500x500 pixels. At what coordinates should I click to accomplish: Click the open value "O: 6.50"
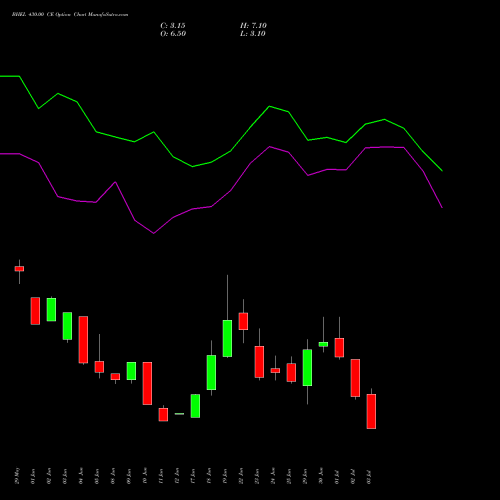click(173, 34)
